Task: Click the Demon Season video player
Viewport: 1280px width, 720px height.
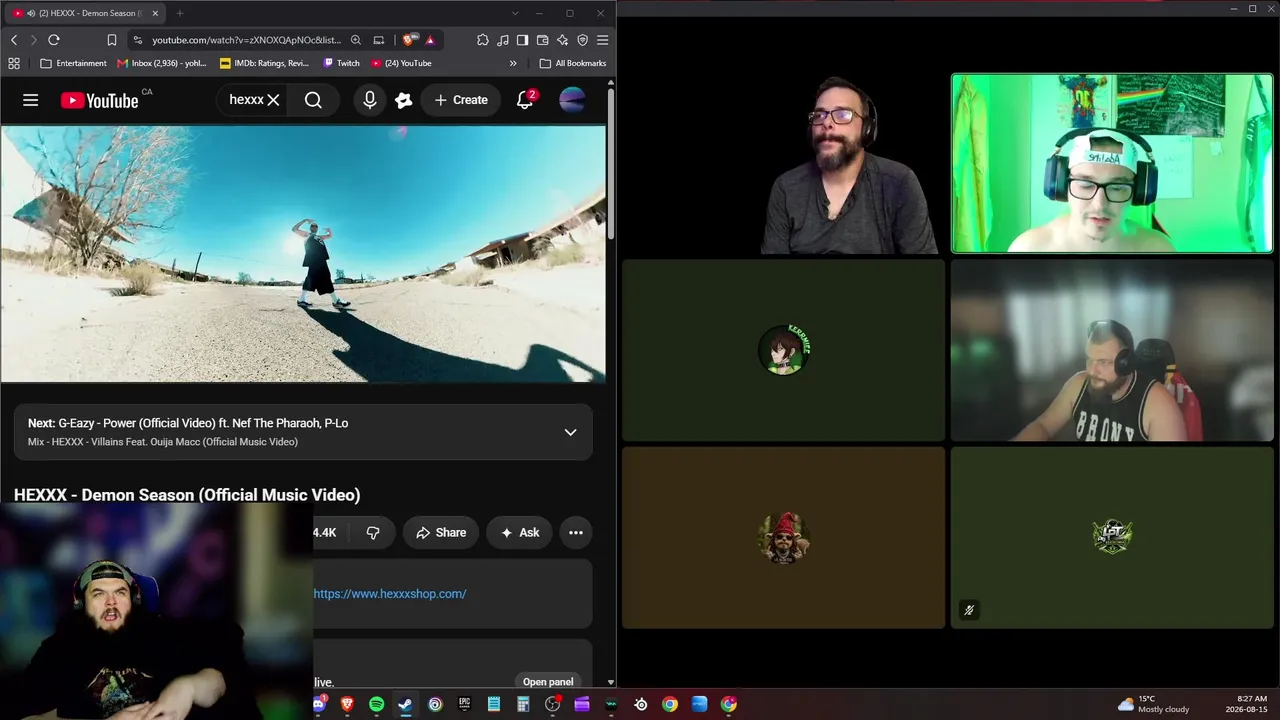Action: (303, 254)
